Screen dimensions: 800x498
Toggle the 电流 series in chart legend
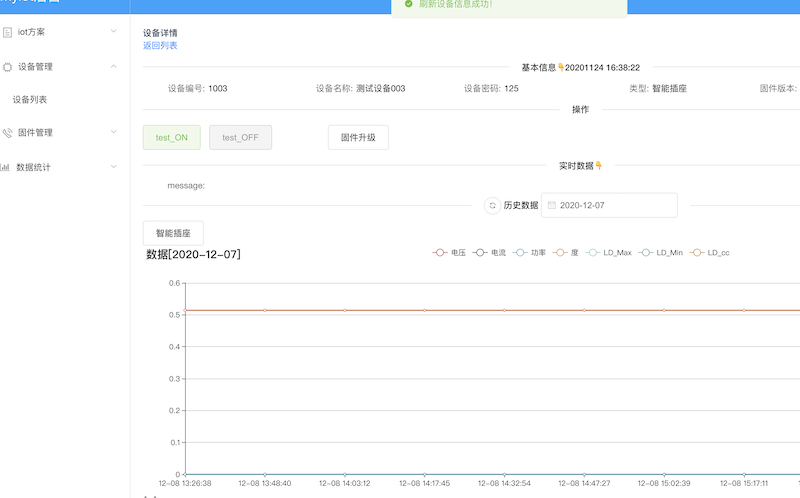[489, 253]
